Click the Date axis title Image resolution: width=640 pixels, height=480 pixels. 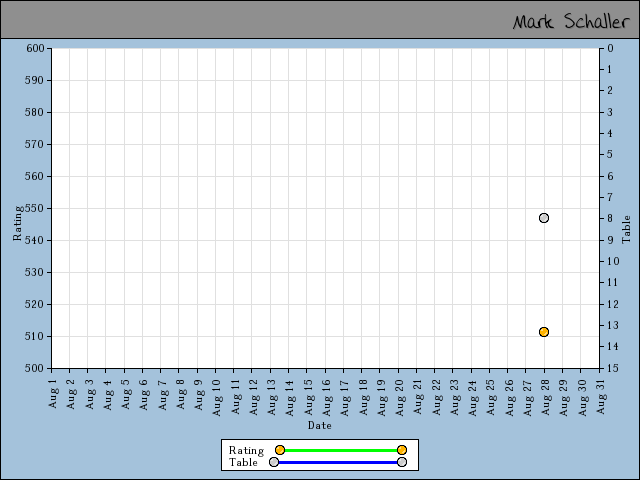(320, 425)
